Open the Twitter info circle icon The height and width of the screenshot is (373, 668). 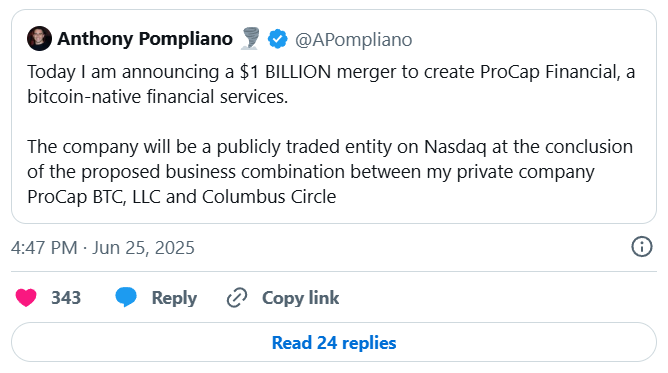click(642, 247)
